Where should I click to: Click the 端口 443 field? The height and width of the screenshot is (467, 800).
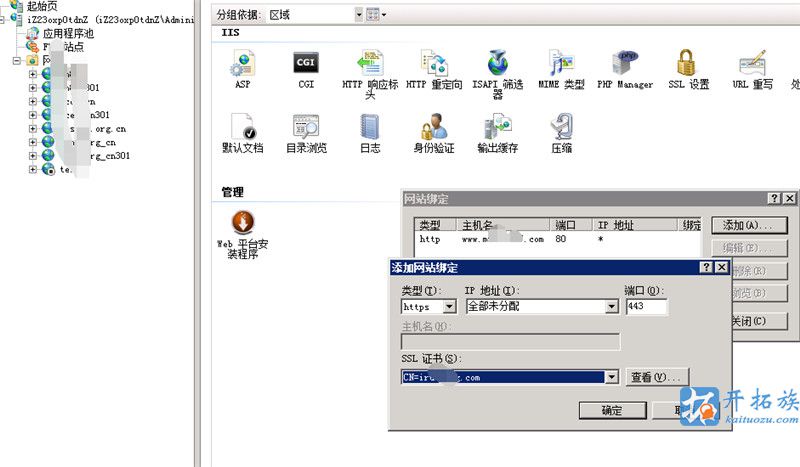pos(646,306)
